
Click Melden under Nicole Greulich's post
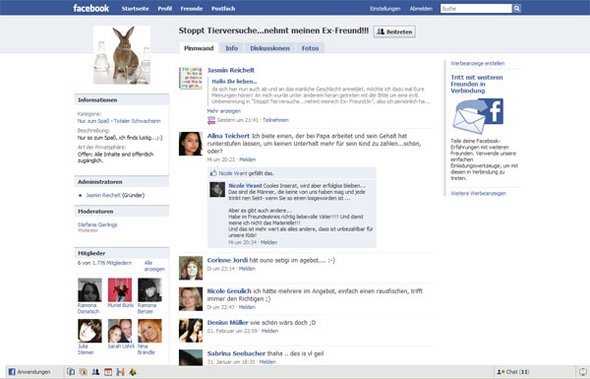[247, 307]
